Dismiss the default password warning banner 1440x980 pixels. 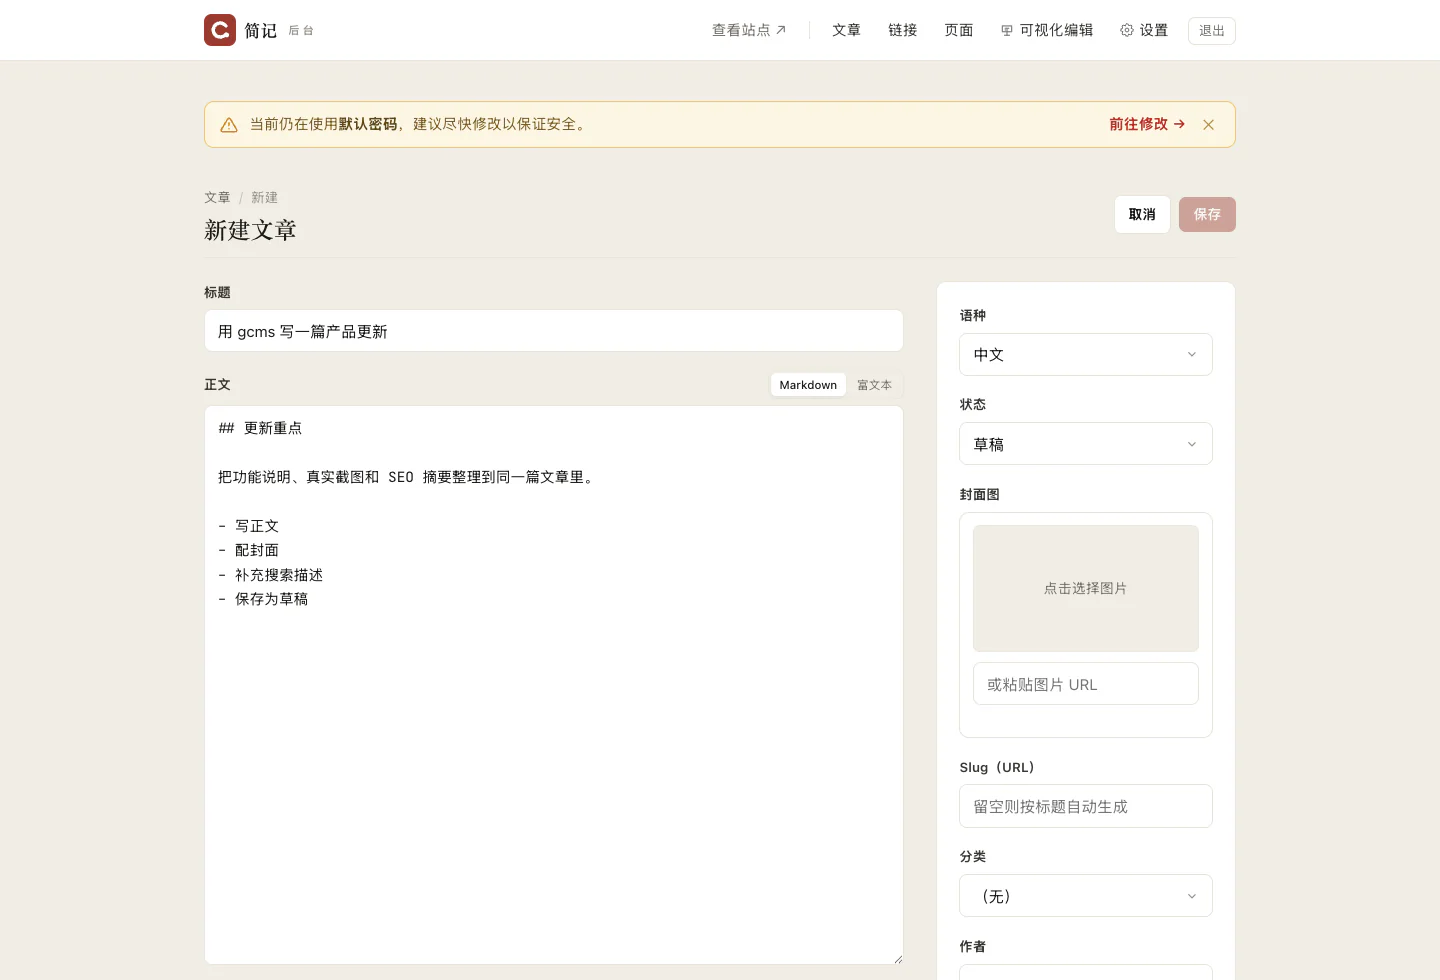[1209, 125]
